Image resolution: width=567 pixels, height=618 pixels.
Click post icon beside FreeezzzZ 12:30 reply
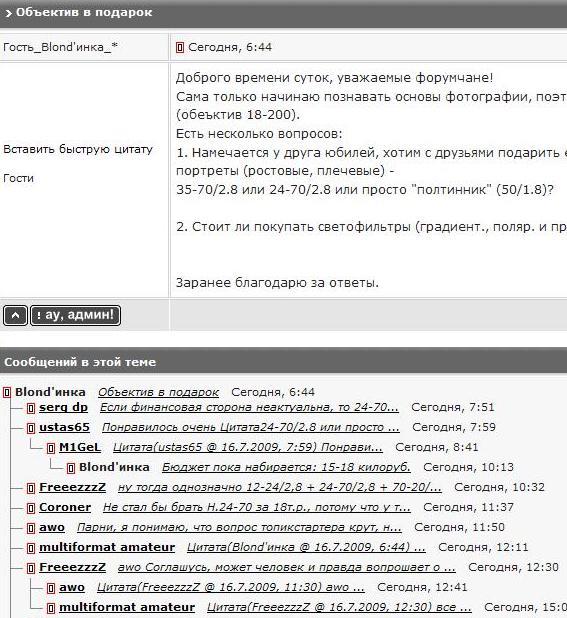tap(31, 568)
